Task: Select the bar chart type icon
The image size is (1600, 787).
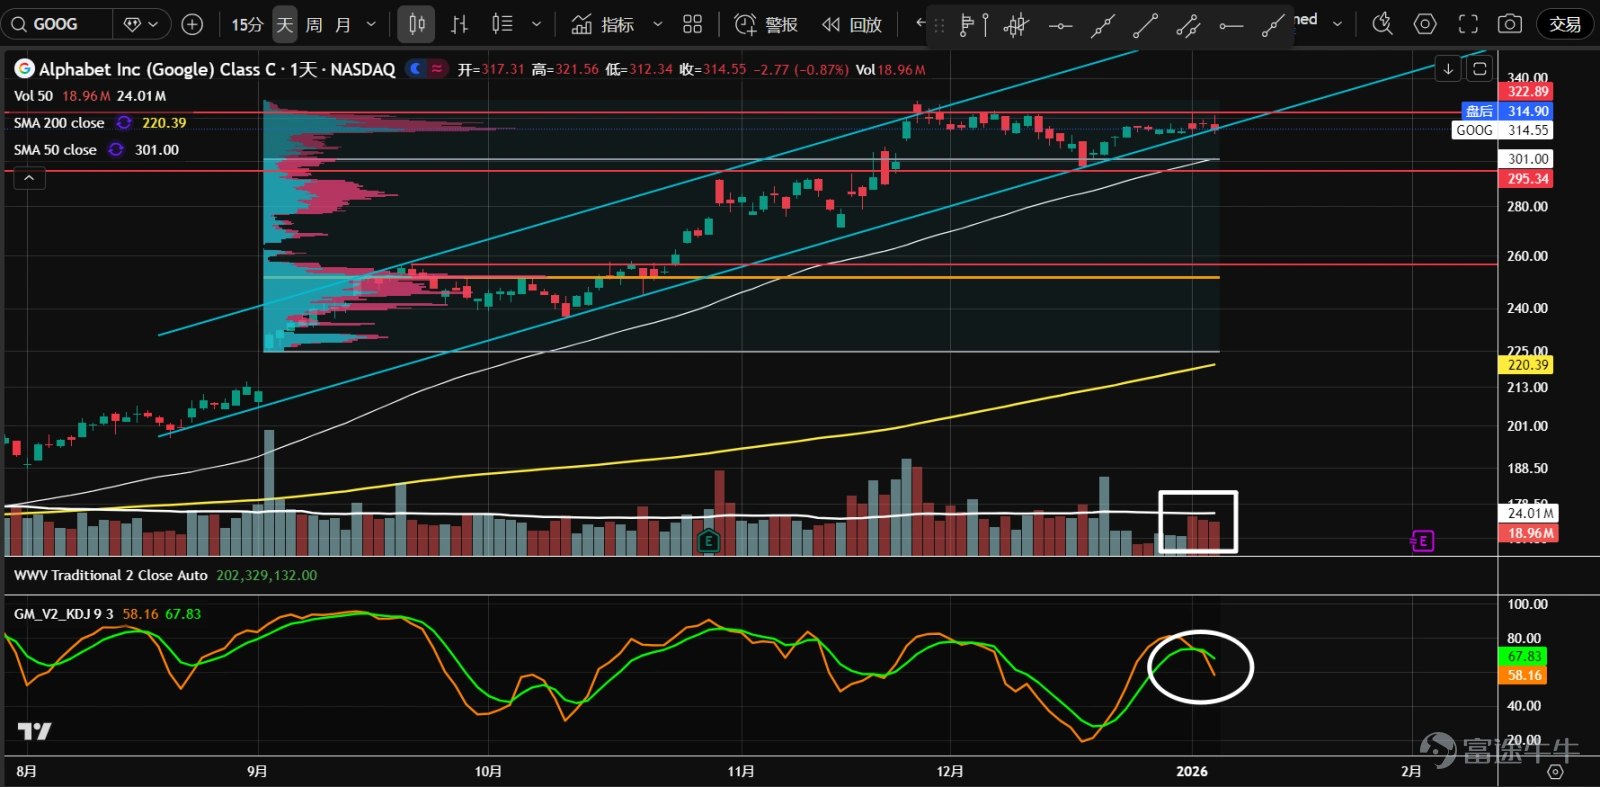Action: [459, 24]
